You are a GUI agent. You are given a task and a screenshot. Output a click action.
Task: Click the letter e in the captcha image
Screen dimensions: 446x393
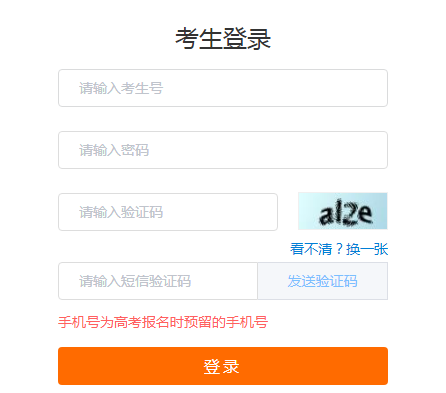point(364,214)
